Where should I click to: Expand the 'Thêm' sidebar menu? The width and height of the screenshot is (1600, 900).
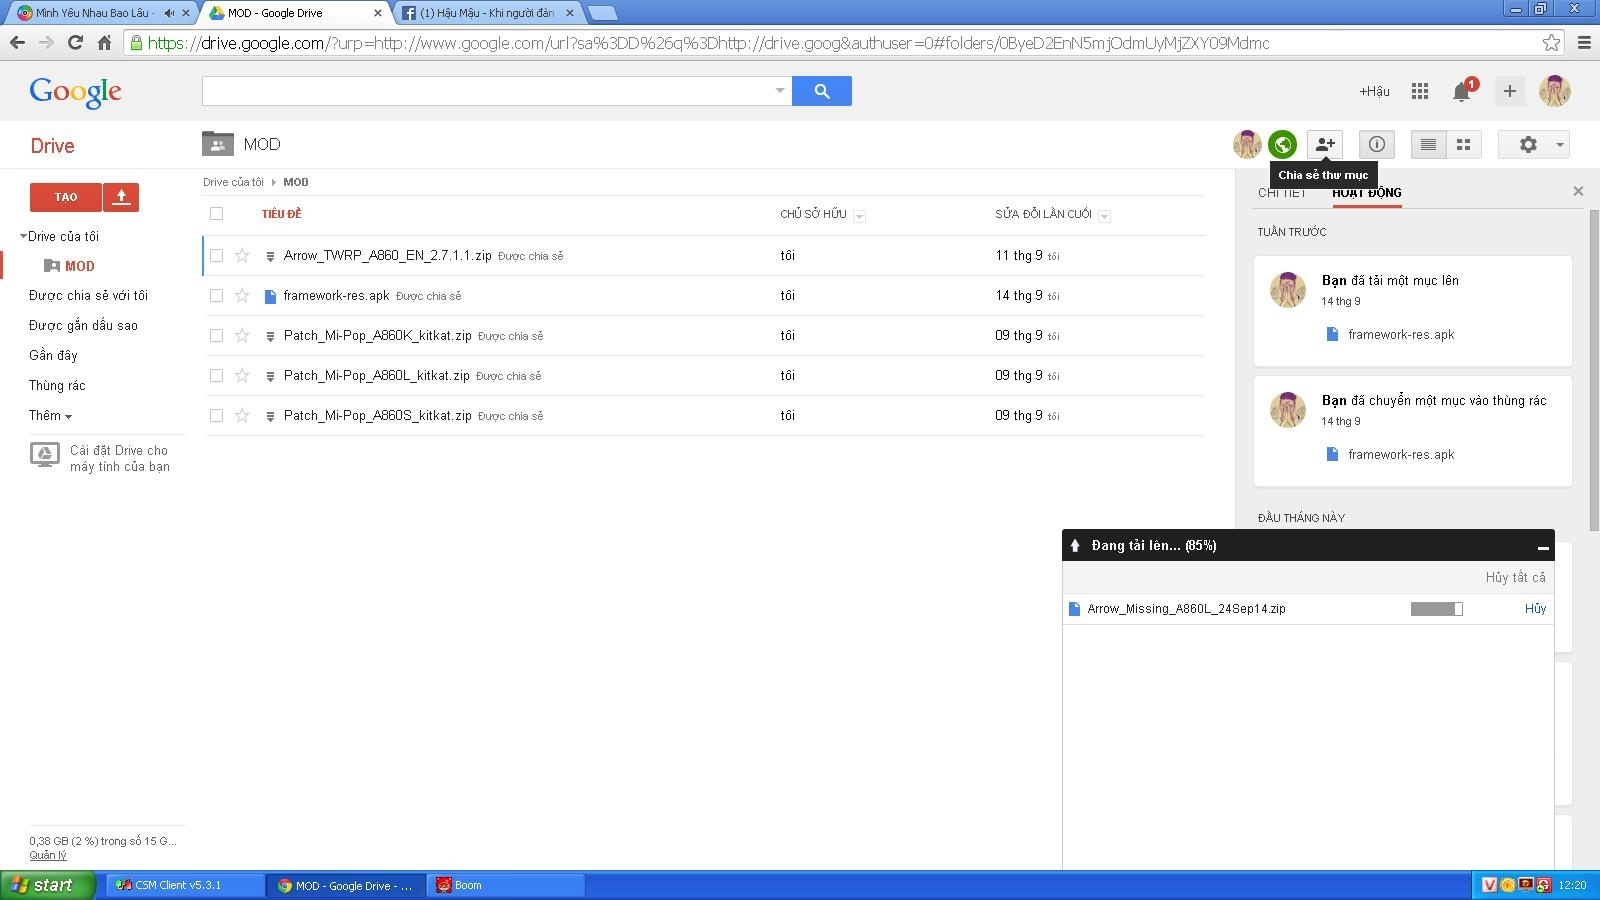point(50,415)
